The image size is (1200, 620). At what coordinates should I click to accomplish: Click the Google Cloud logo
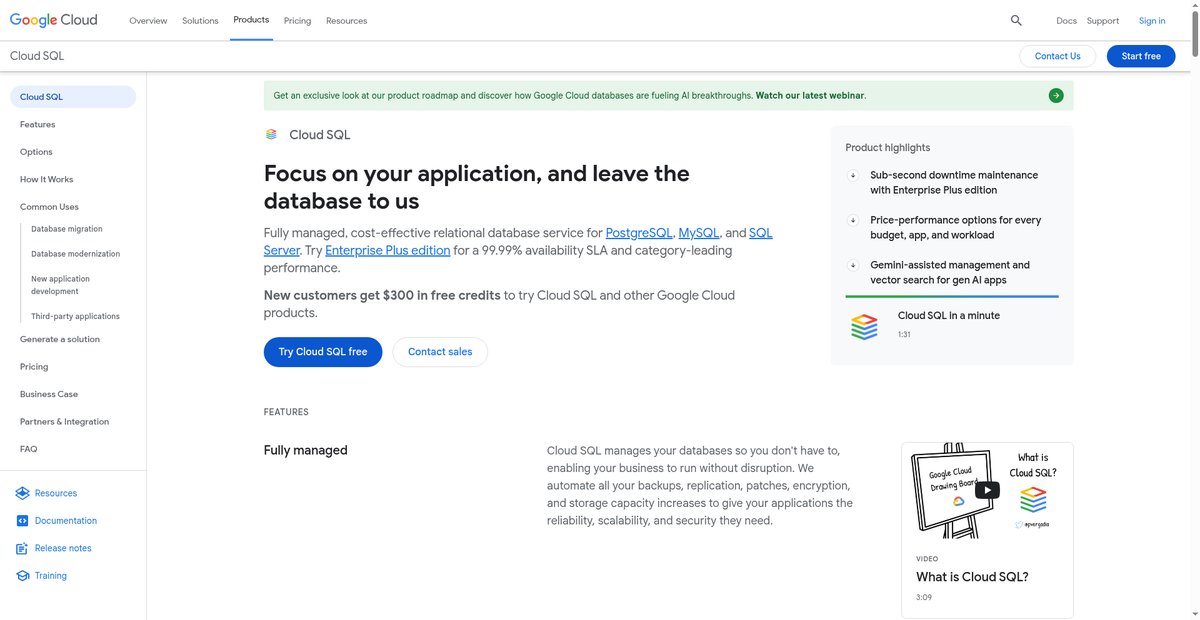pos(54,20)
